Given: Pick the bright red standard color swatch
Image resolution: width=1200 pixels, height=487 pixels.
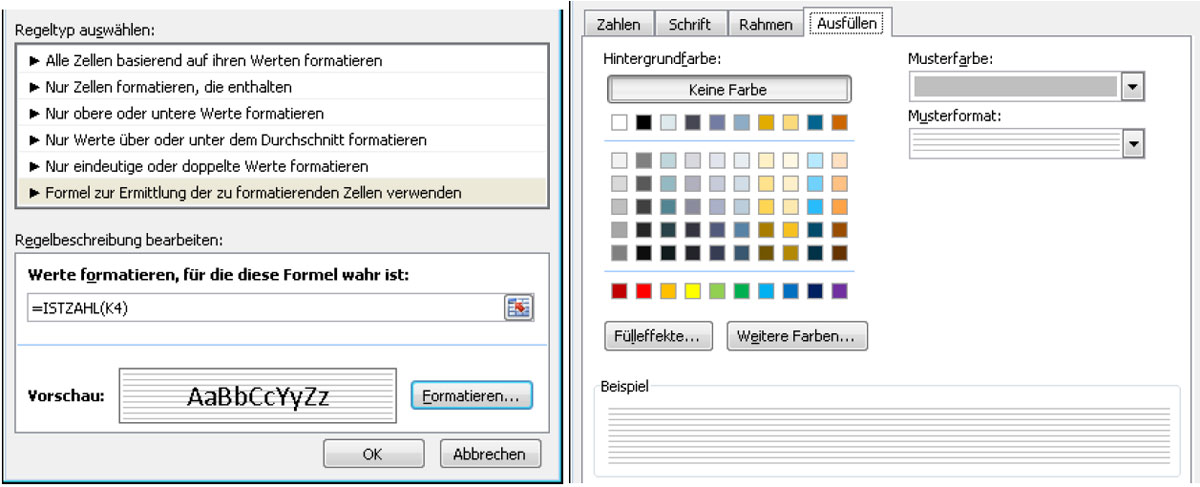Looking at the screenshot, I should pos(644,291).
